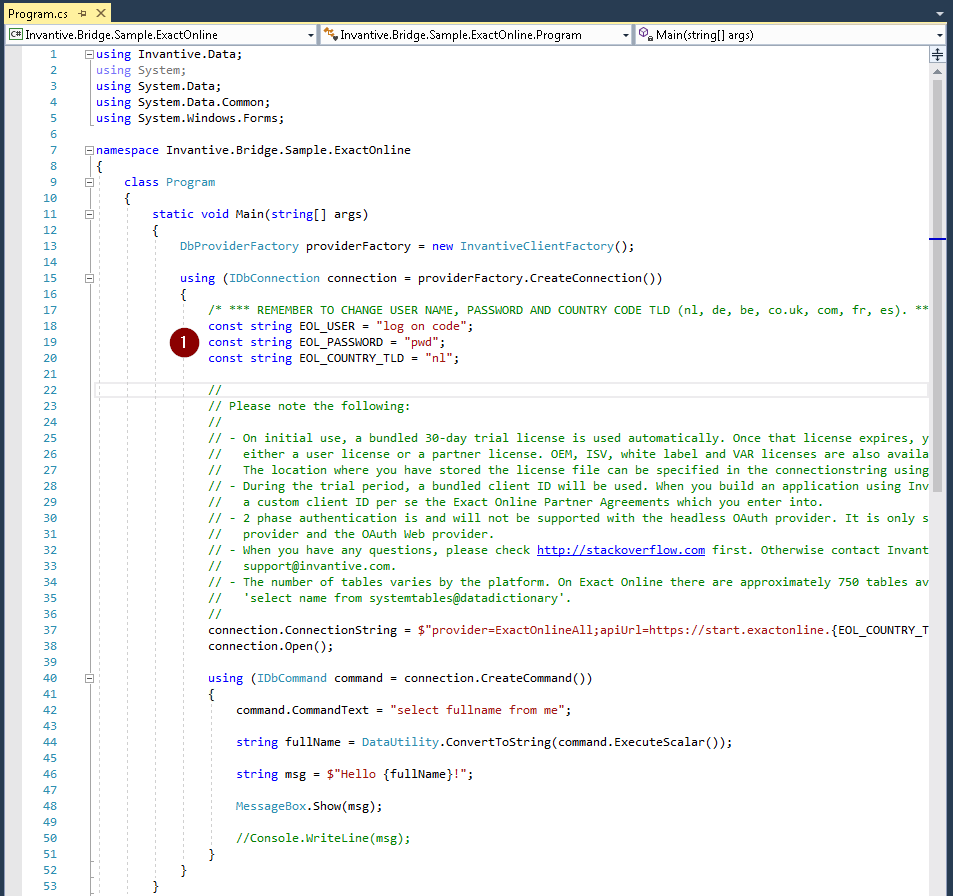
Task: Click "select fullname from me" string
Action: [x=477, y=710]
